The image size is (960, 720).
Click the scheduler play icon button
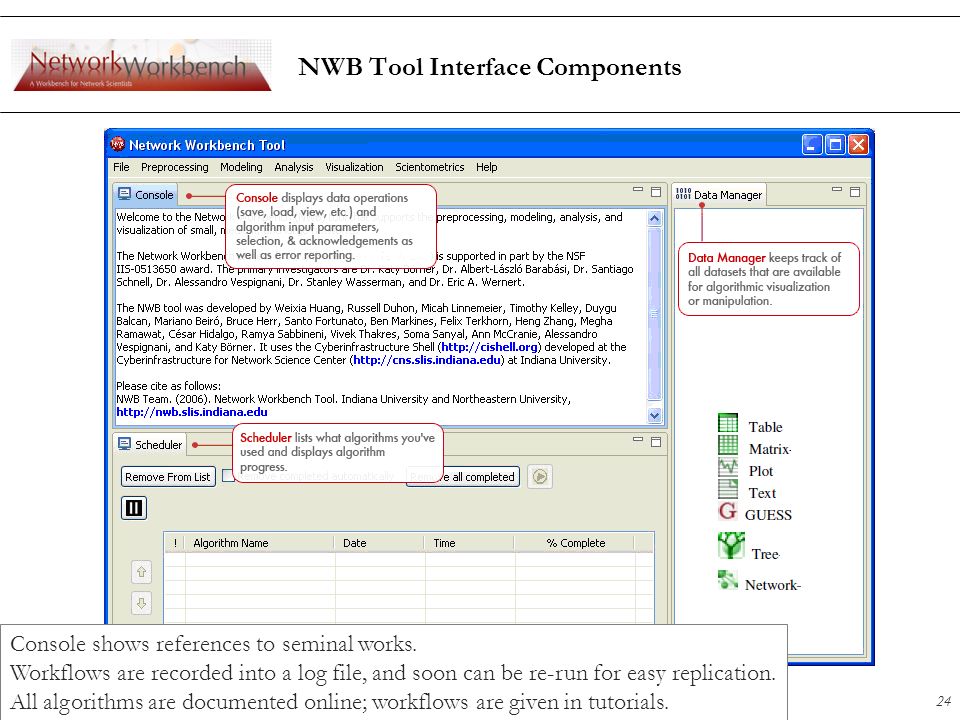540,476
